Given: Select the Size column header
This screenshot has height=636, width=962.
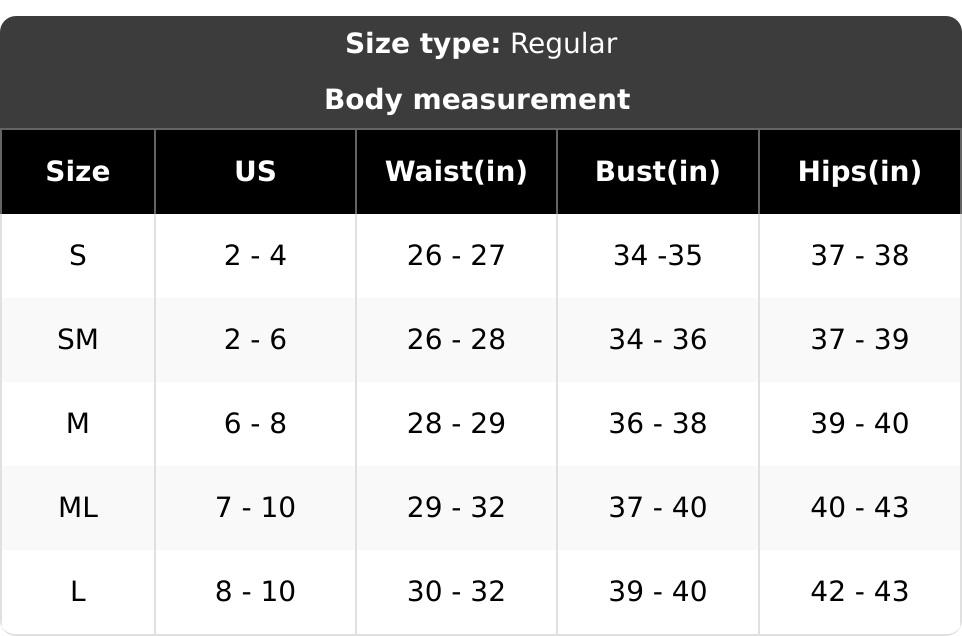Looking at the screenshot, I should pos(78,172).
